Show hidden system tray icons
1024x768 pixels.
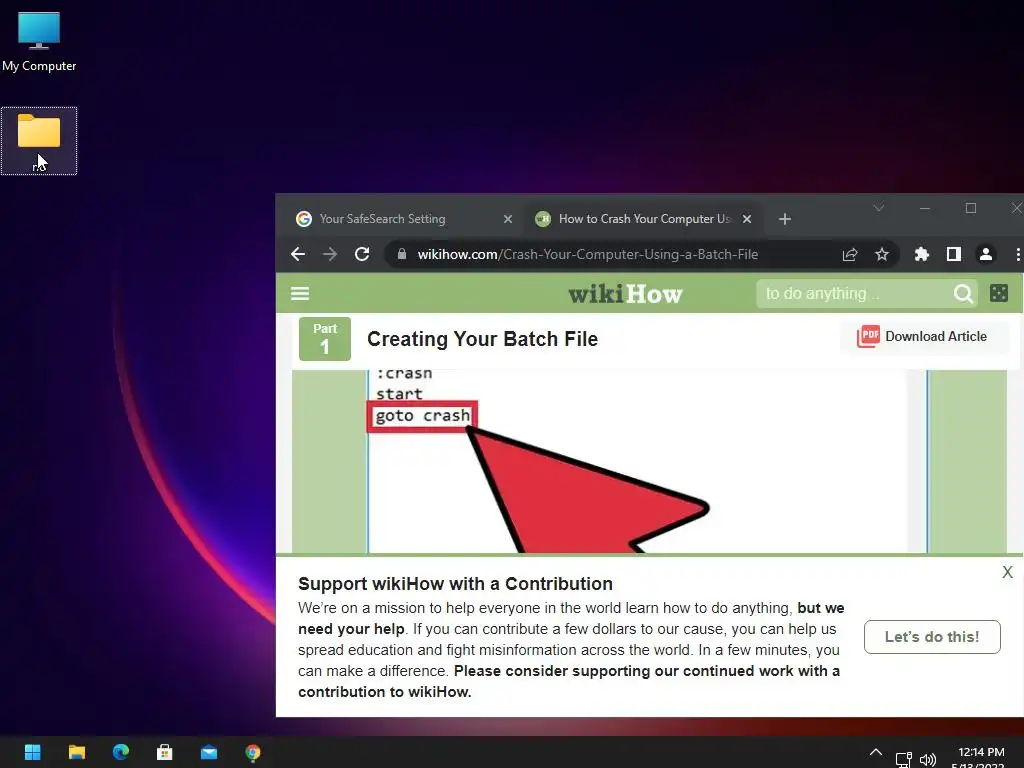pyautogui.click(x=876, y=752)
